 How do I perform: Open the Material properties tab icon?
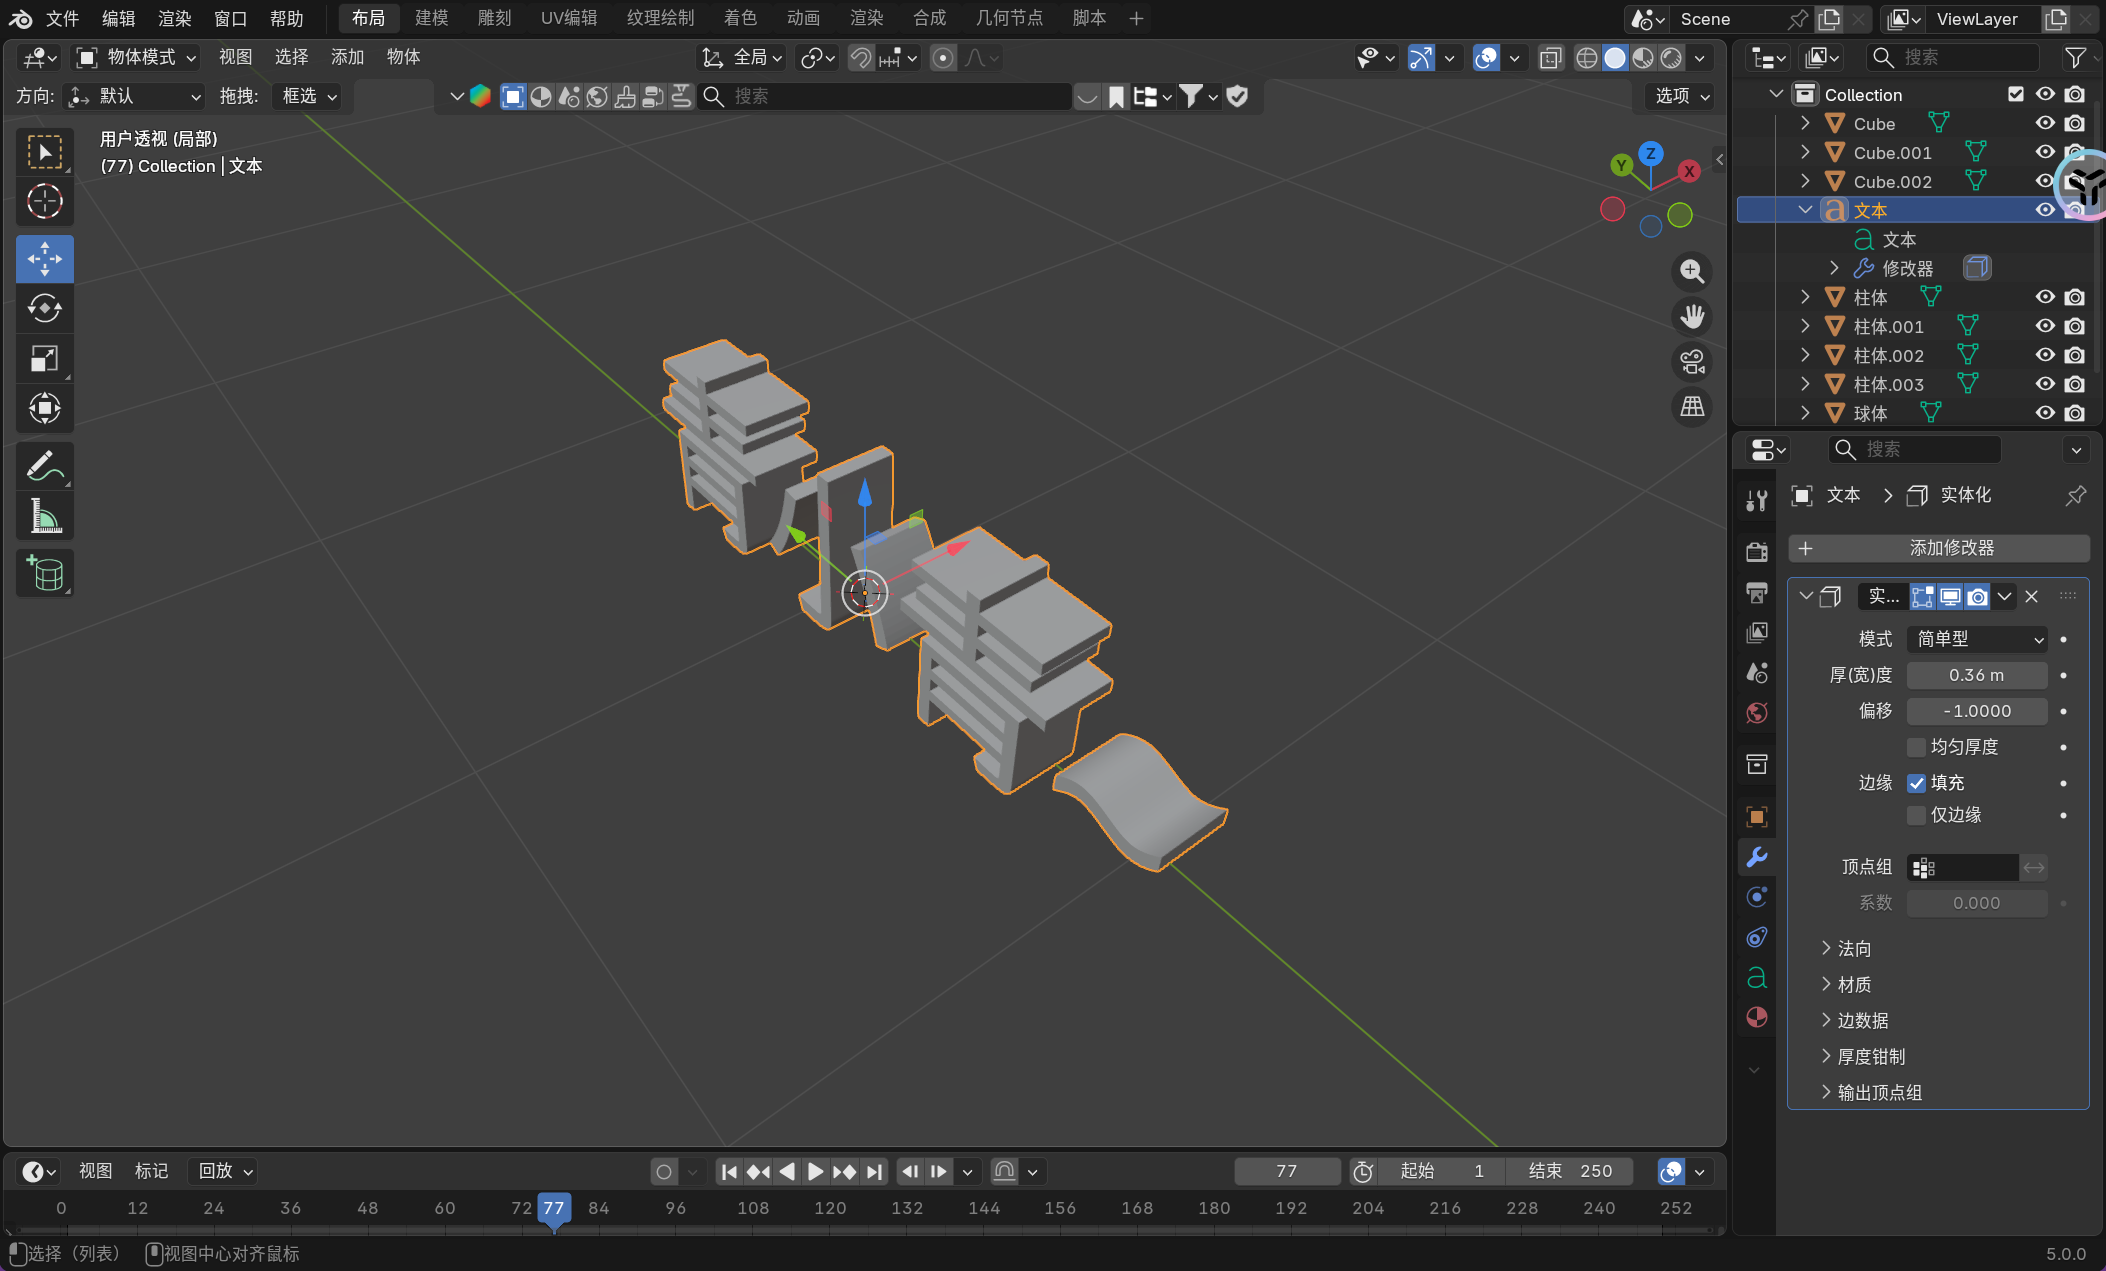point(1756,1017)
